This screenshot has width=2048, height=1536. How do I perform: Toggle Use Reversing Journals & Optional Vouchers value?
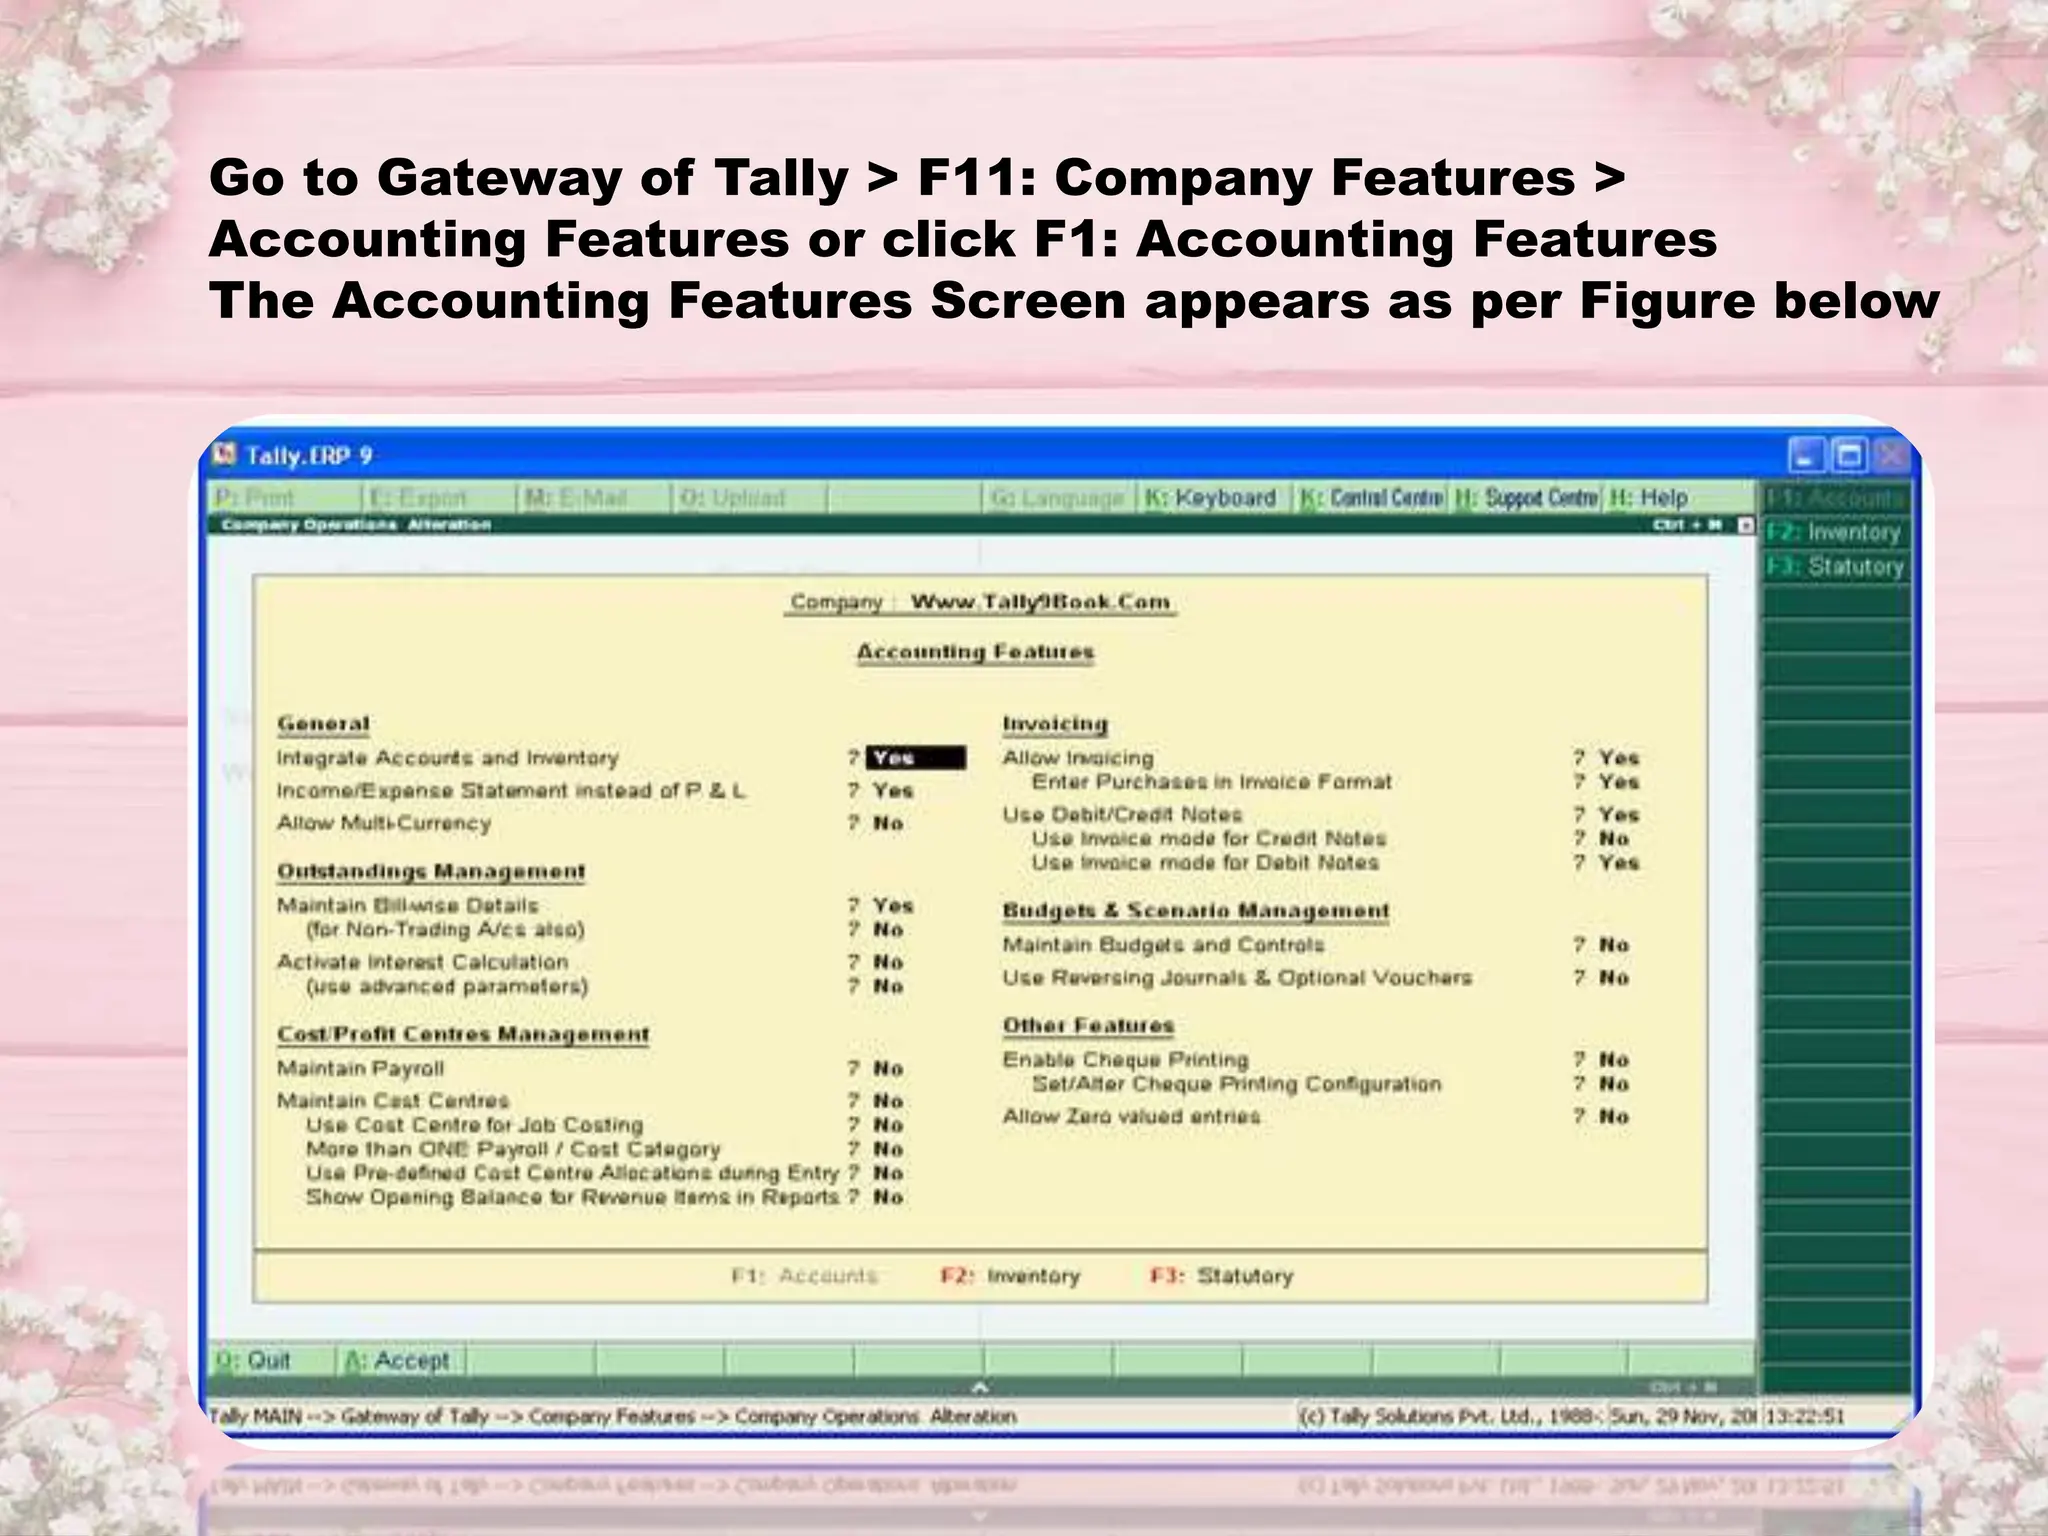click(x=1613, y=978)
